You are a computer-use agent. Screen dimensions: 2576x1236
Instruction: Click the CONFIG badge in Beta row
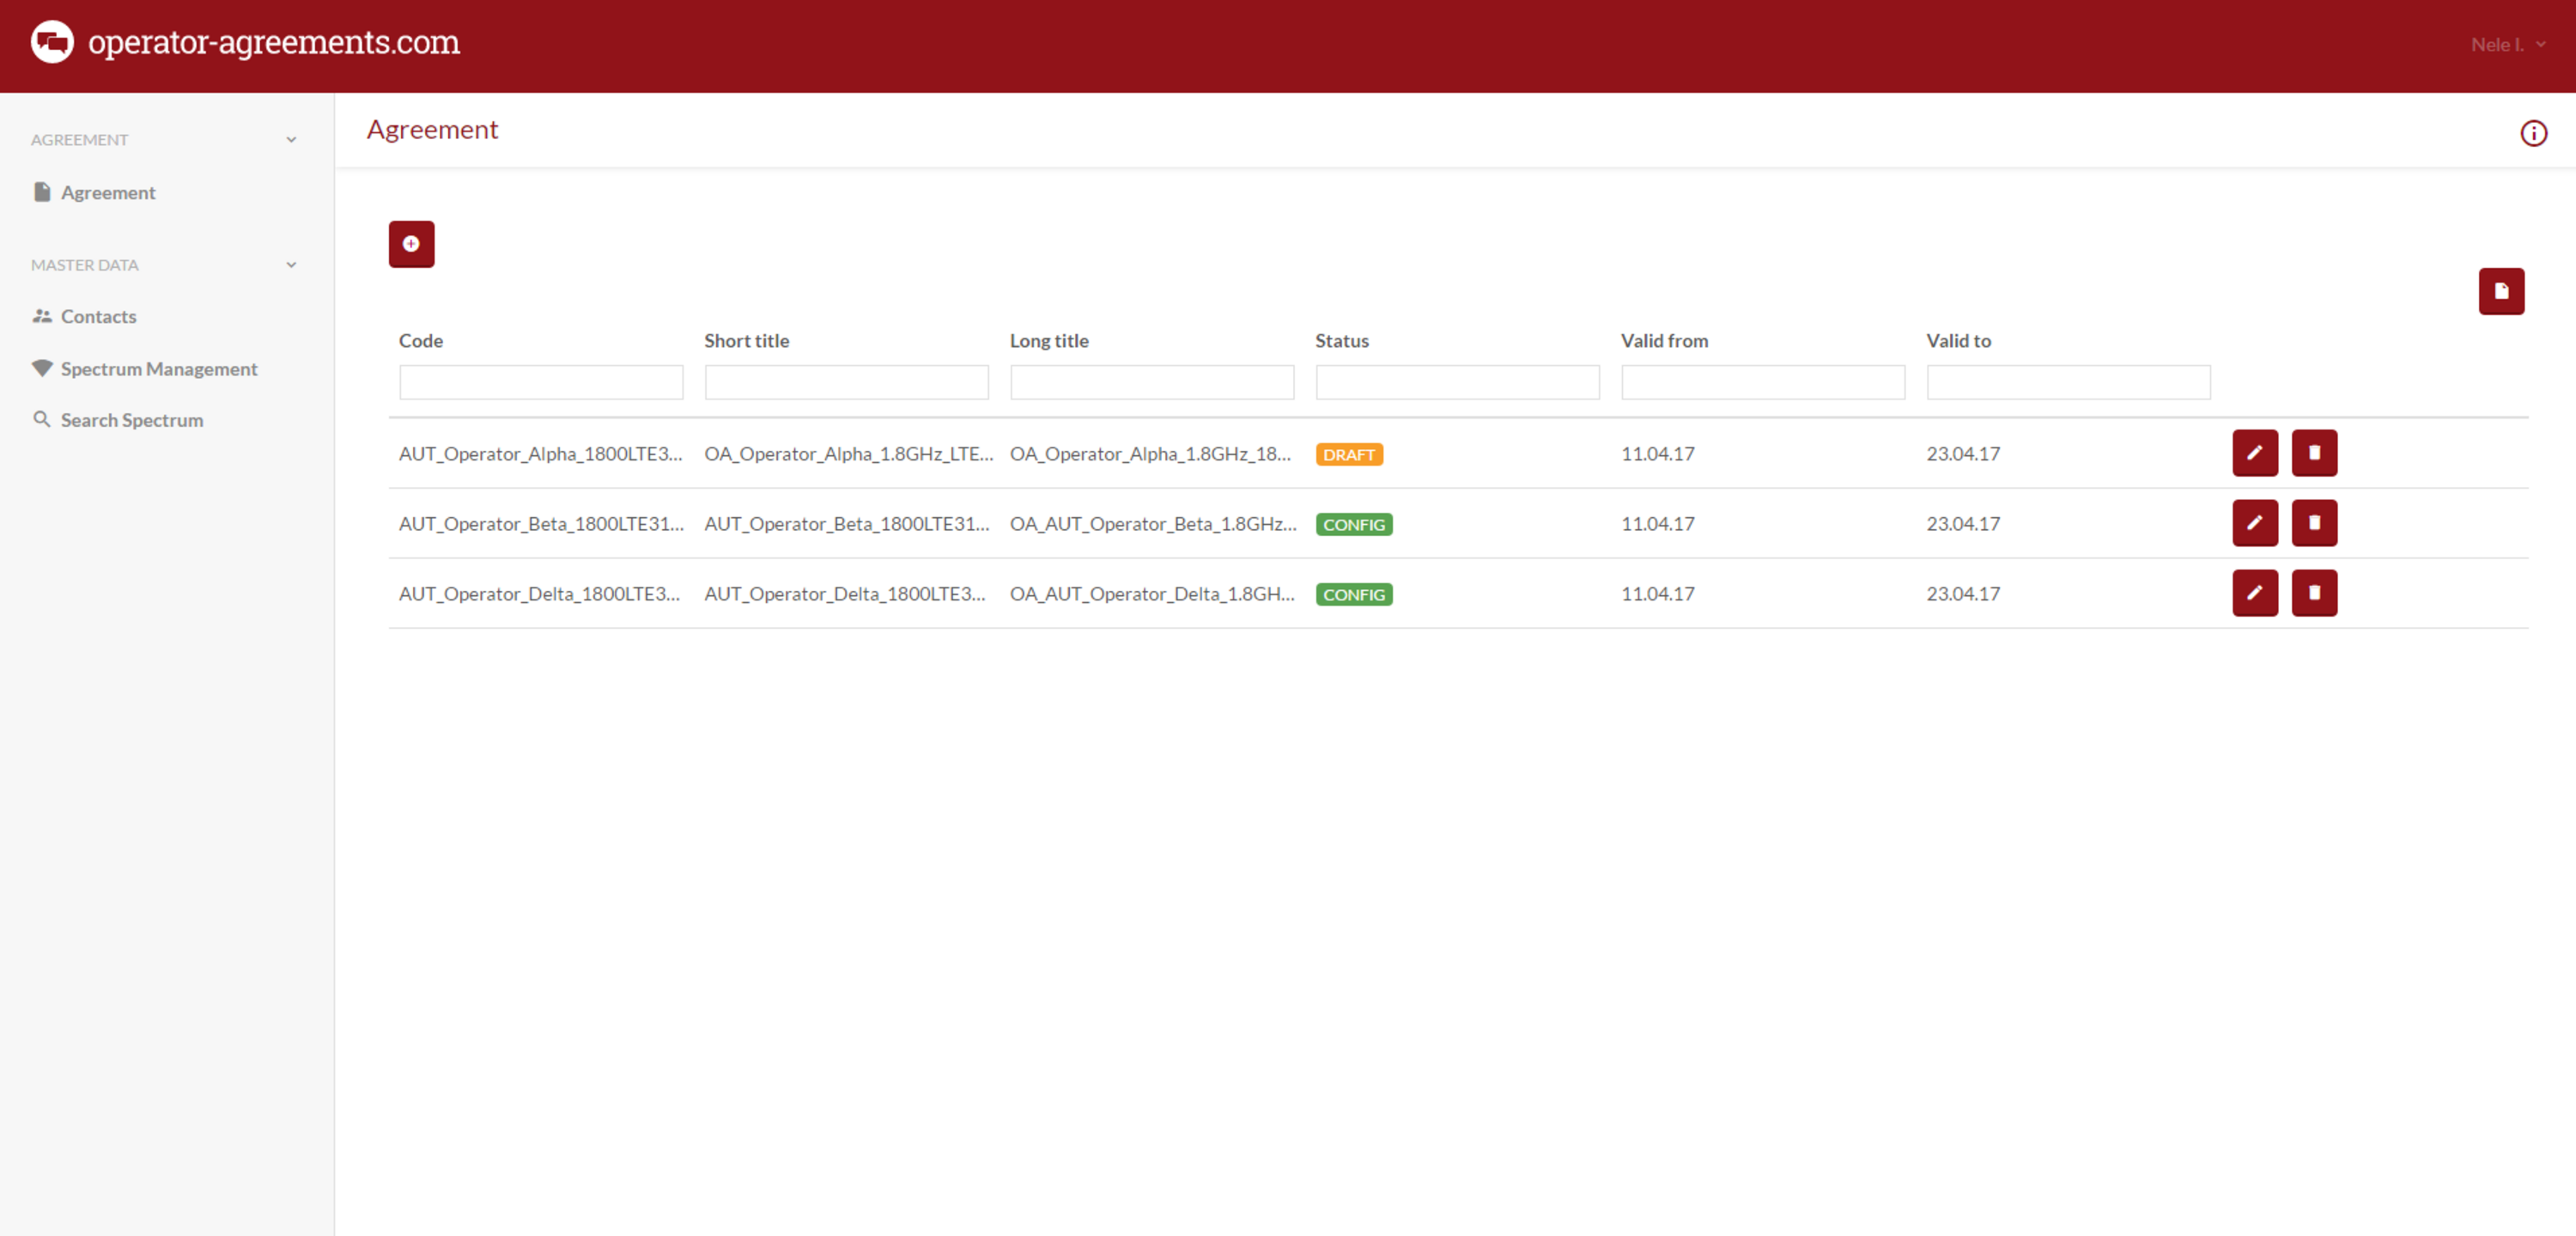pos(1354,524)
